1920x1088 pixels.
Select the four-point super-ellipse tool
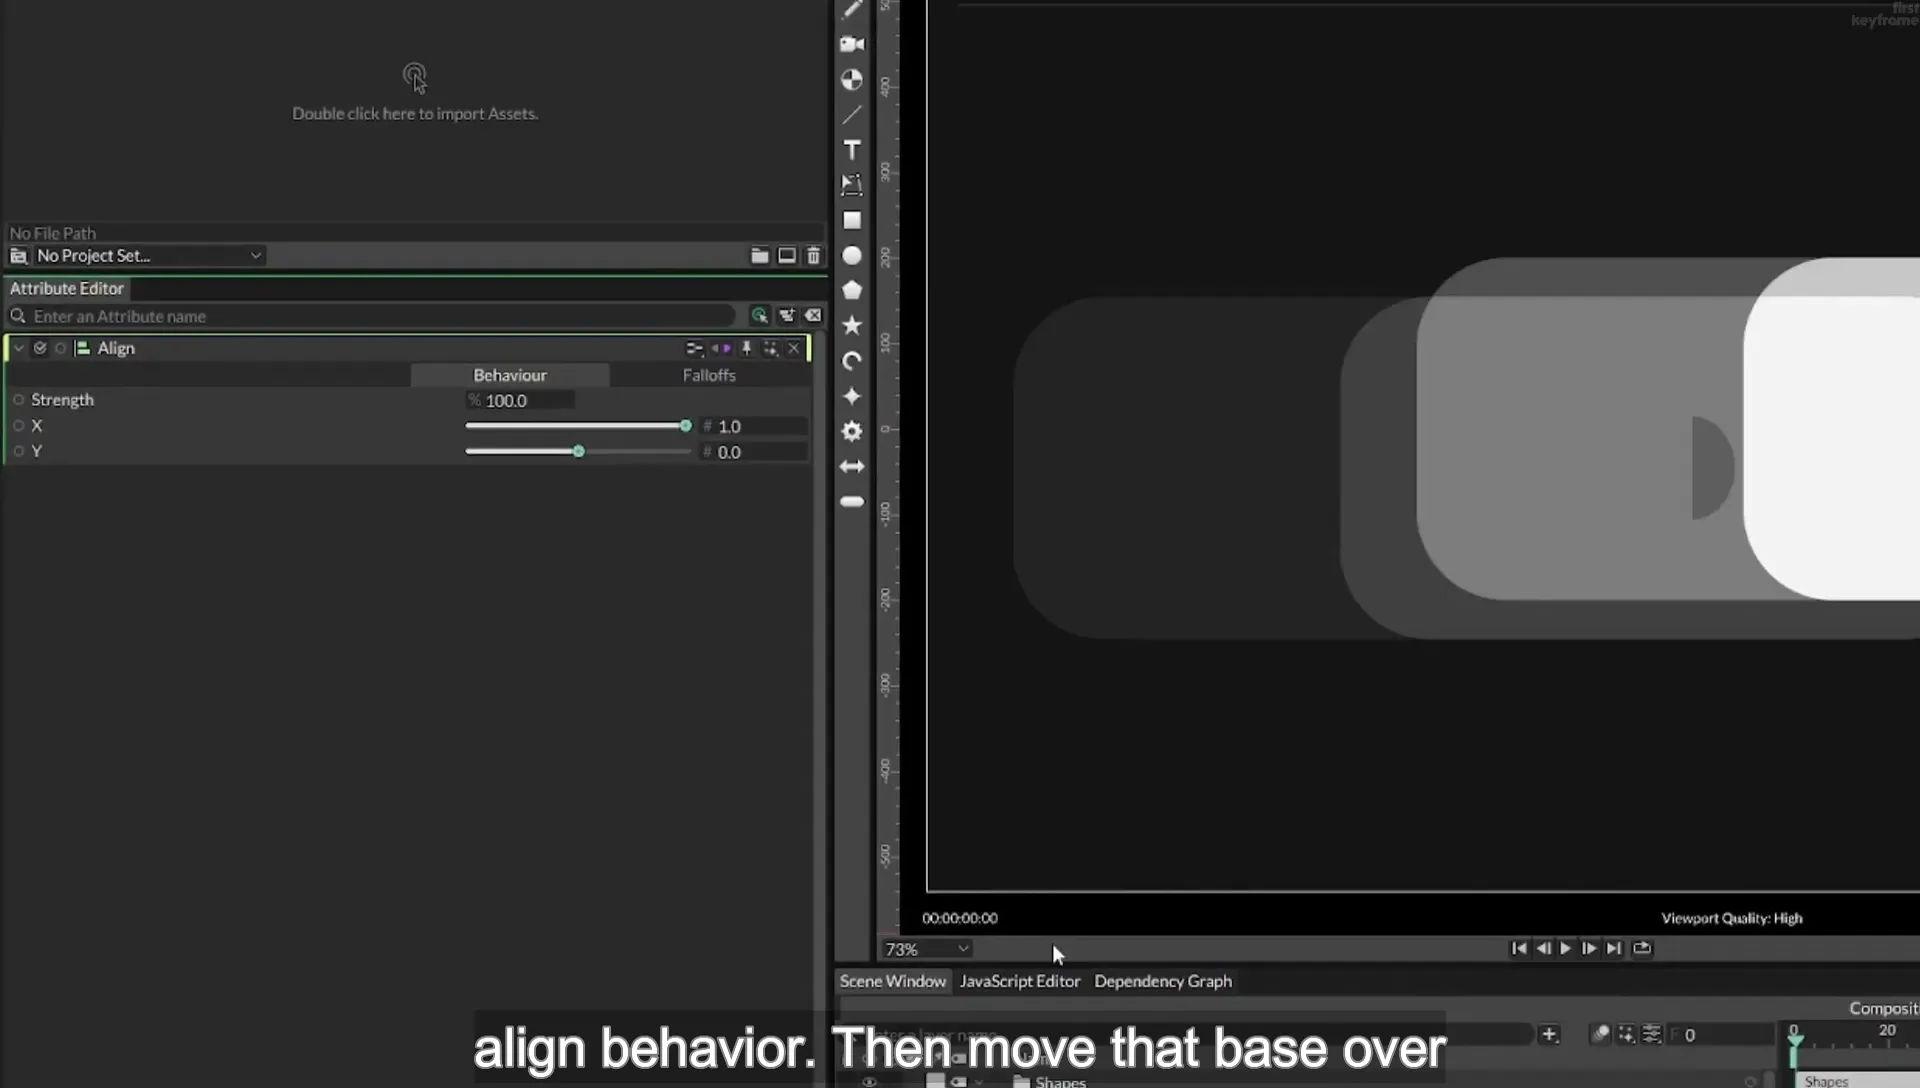(x=852, y=396)
